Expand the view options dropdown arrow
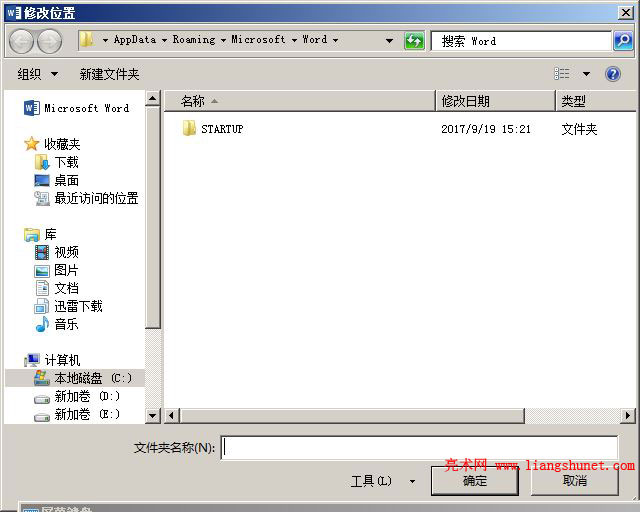Screen dimensions: 640x512 tap(587, 74)
